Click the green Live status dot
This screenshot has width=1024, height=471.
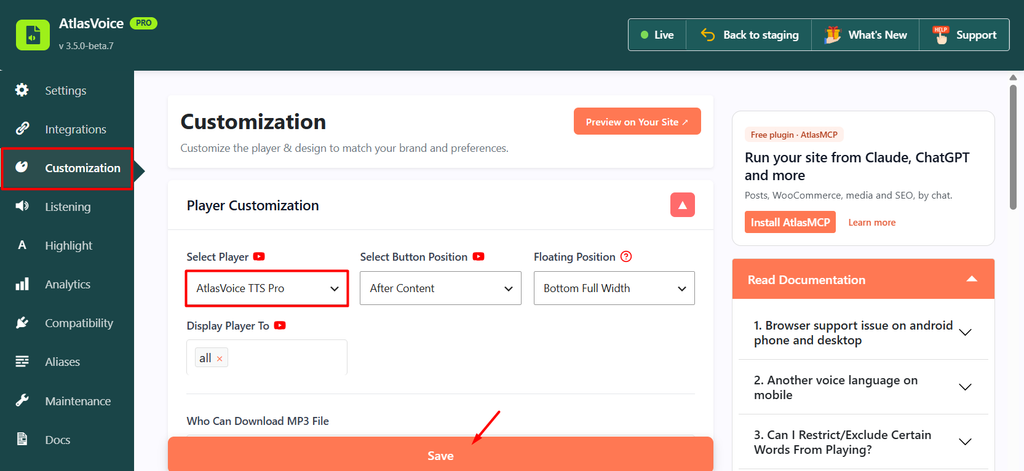pyautogui.click(x=645, y=35)
